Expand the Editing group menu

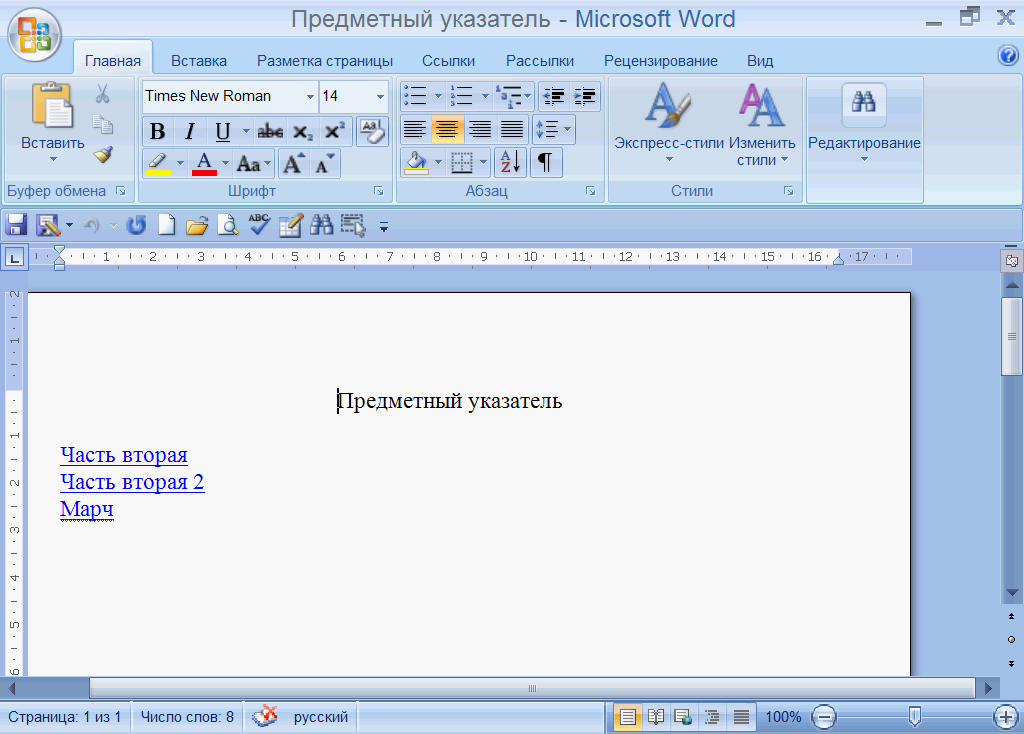point(864,124)
